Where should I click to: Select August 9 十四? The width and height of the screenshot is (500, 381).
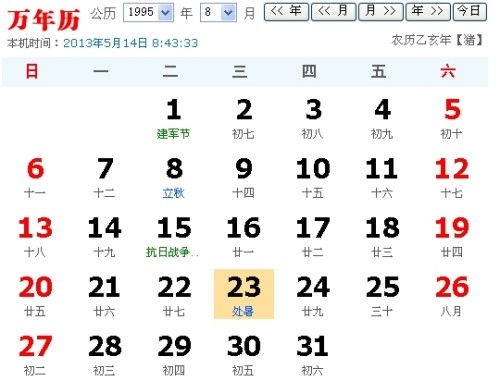point(244,178)
